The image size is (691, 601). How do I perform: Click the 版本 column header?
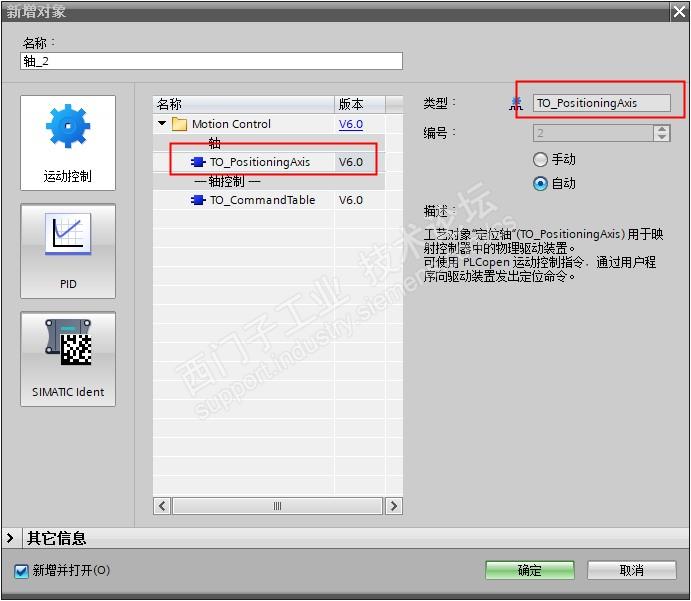point(360,104)
